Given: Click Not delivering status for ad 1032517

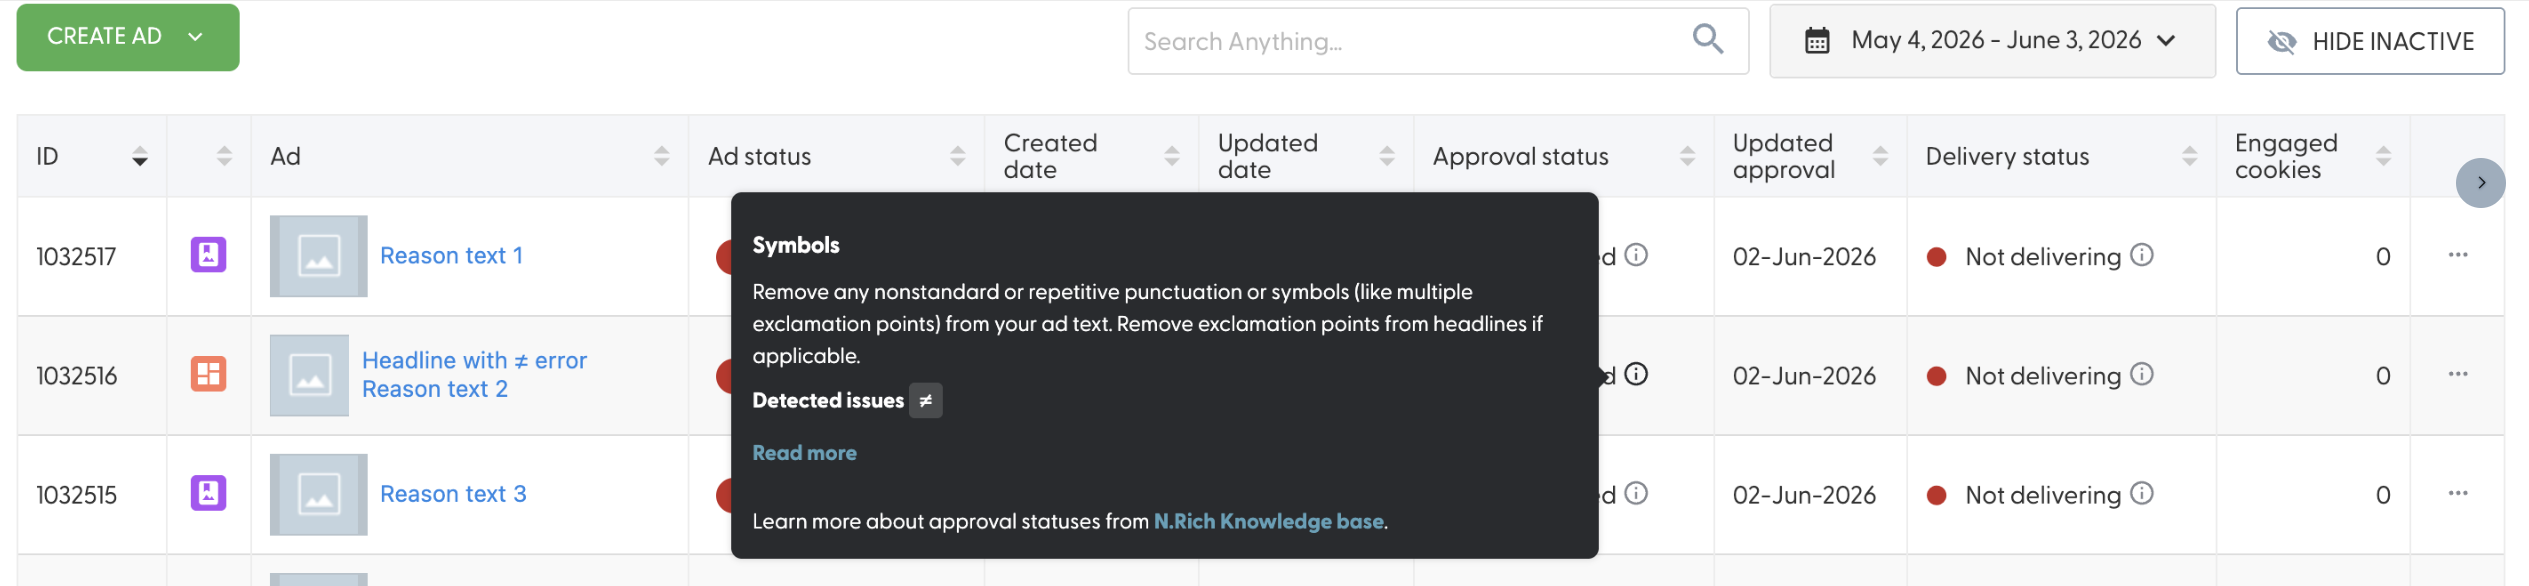Looking at the screenshot, I should click(x=2043, y=257).
